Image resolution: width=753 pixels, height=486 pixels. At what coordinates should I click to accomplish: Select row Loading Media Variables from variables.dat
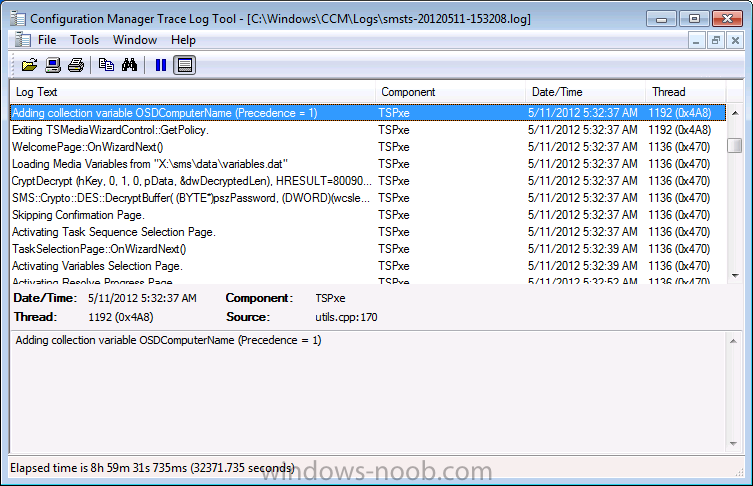[x=368, y=164]
